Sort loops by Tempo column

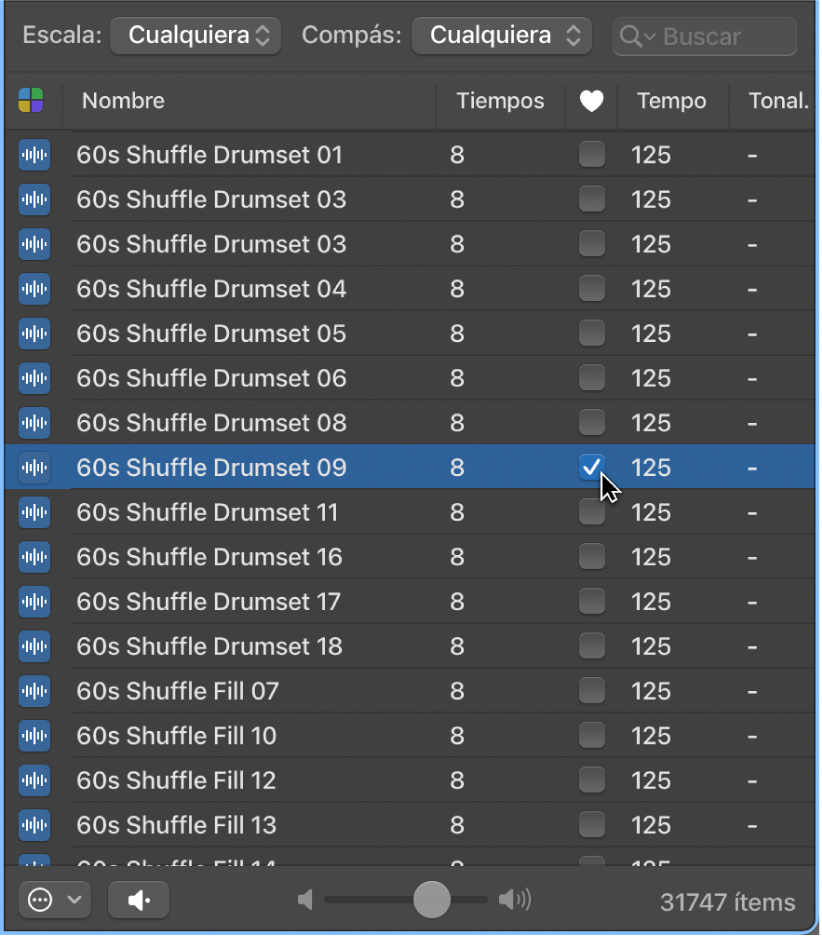click(x=671, y=101)
